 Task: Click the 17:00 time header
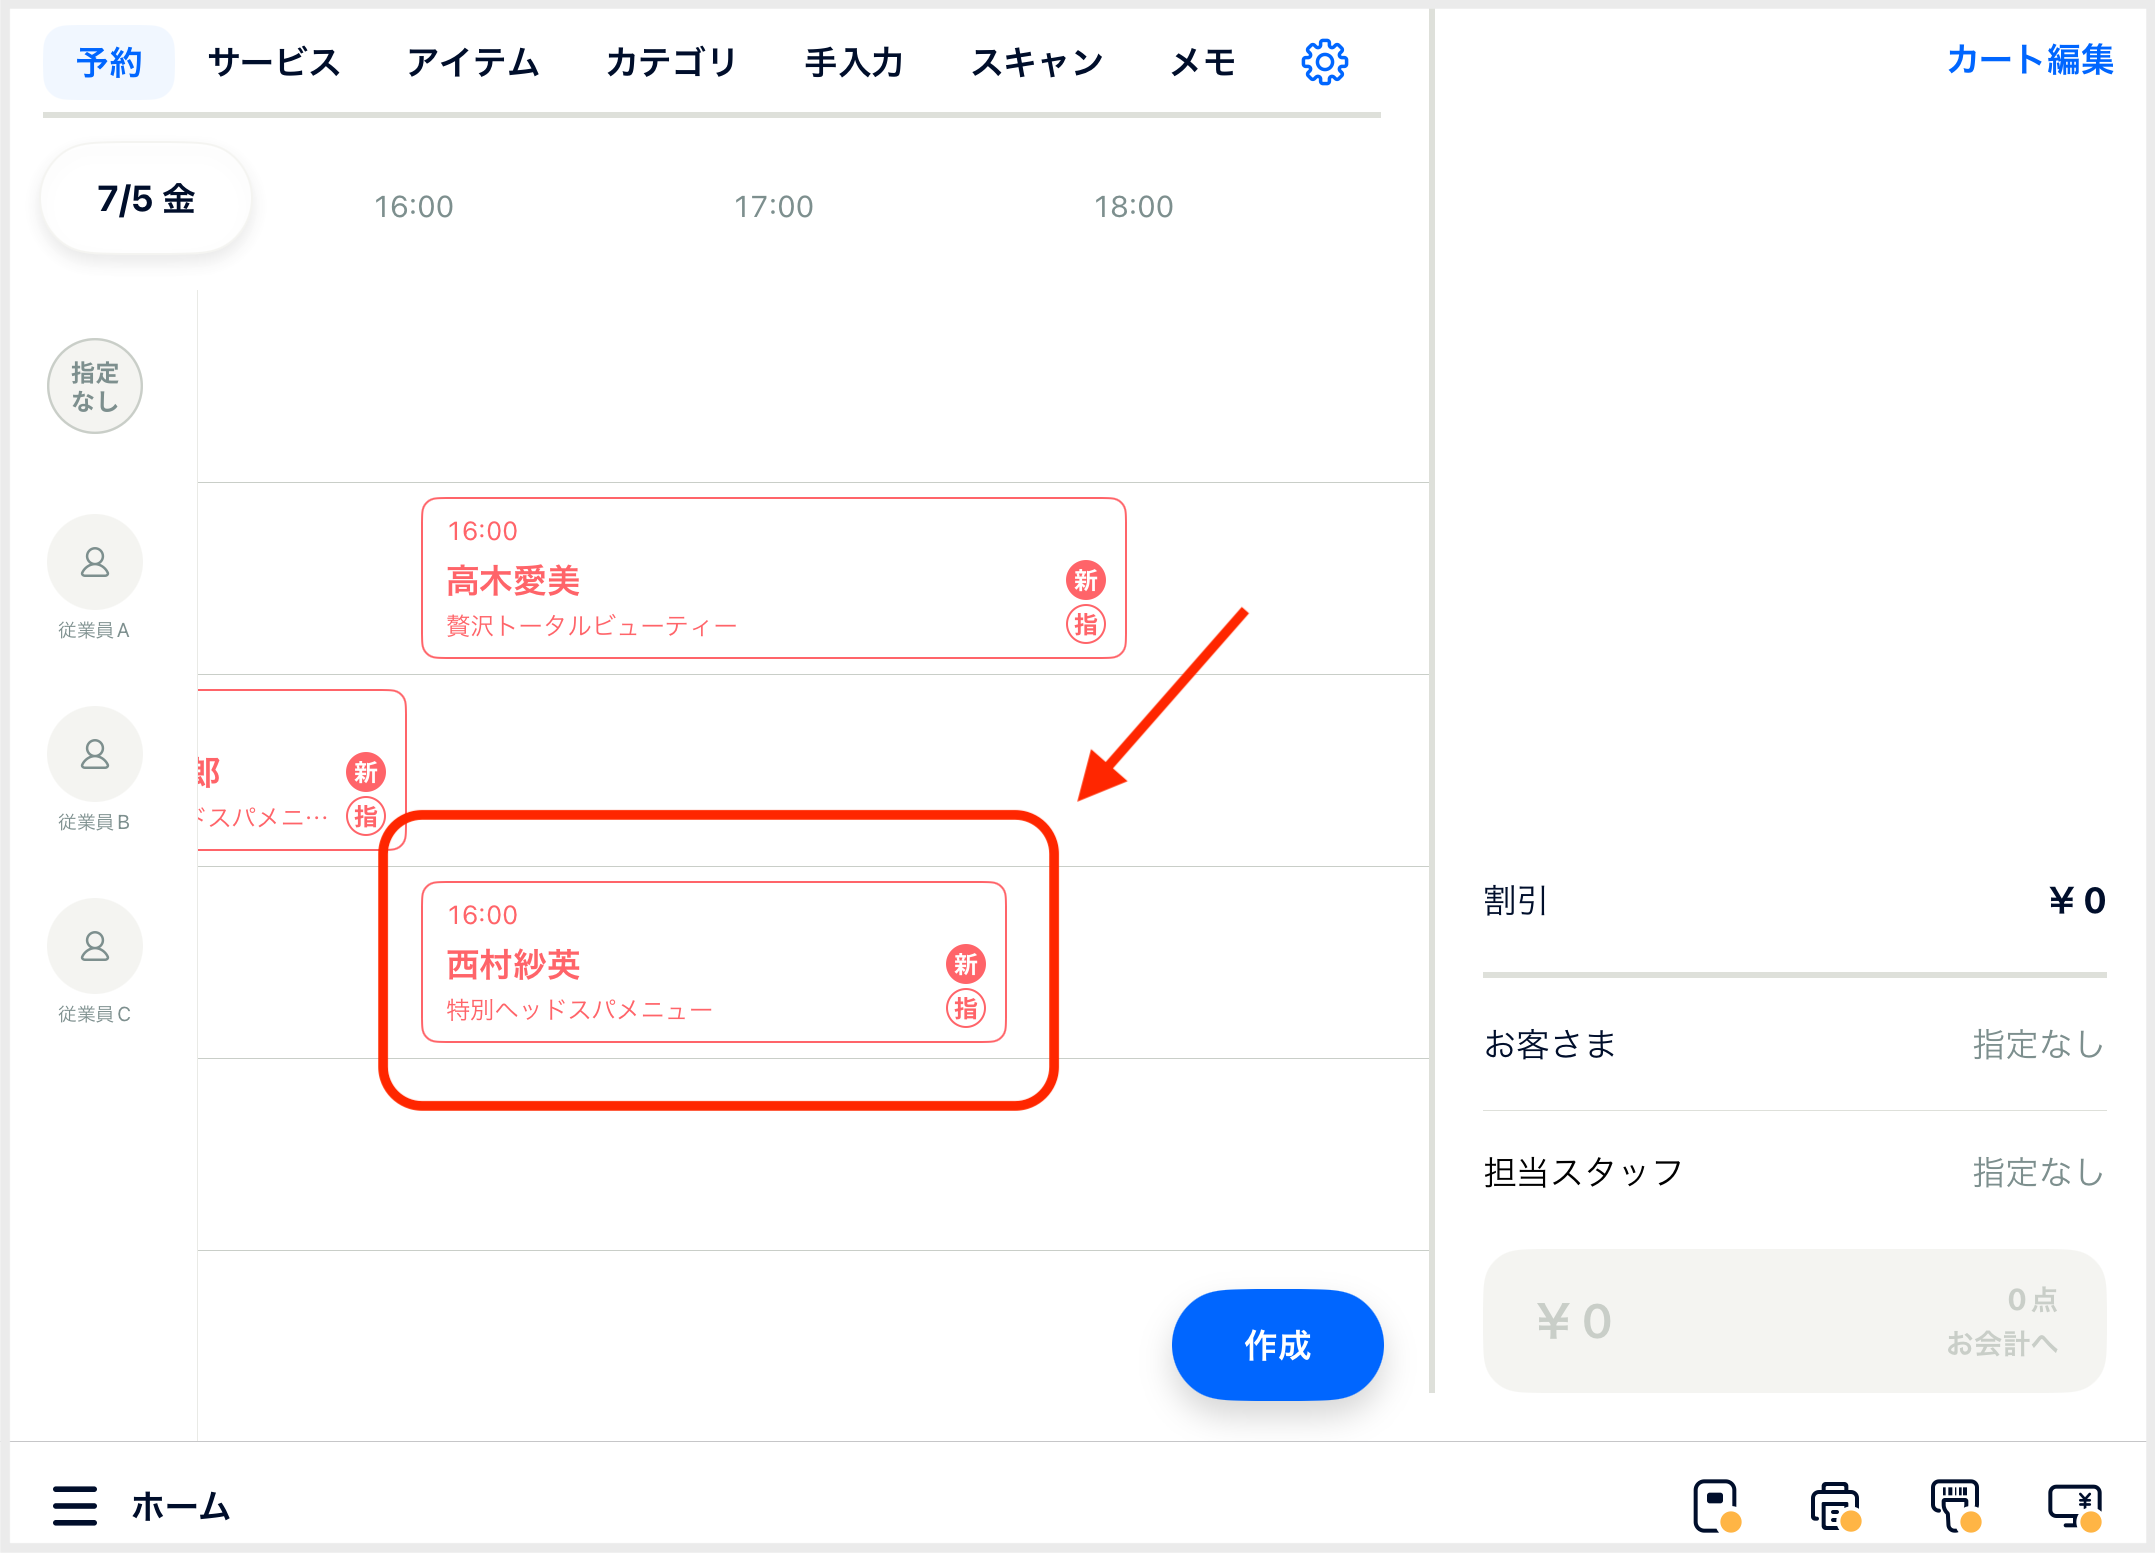pyautogui.click(x=773, y=207)
